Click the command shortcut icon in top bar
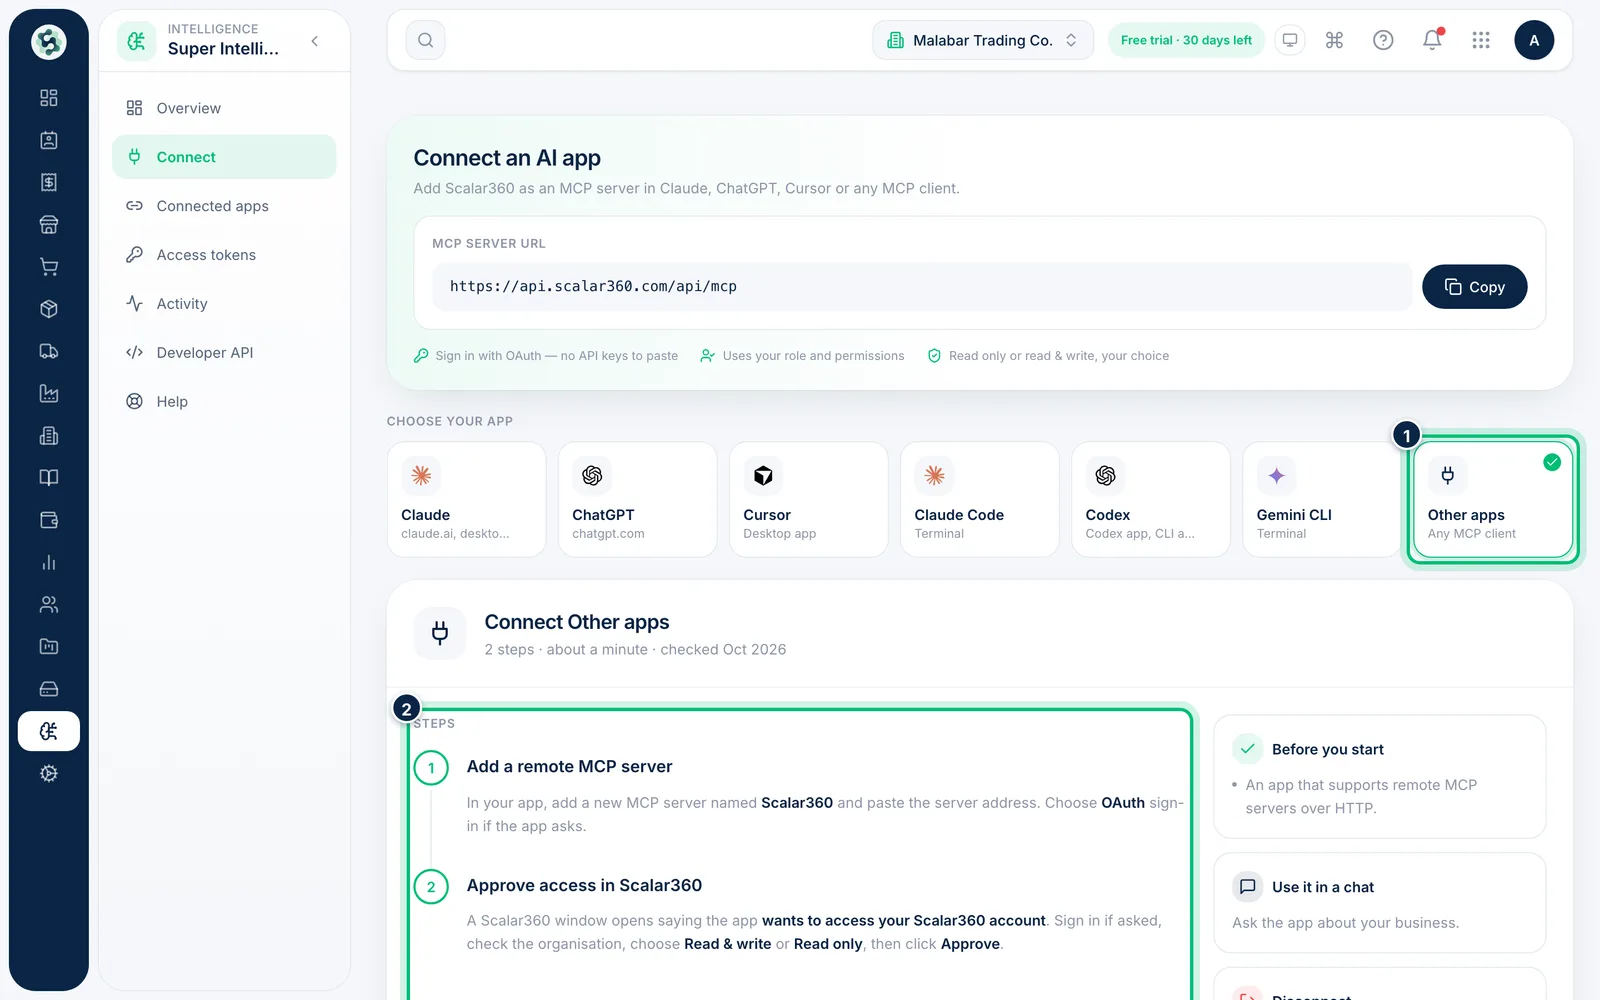This screenshot has width=1600, height=1000. [1334, 40]
